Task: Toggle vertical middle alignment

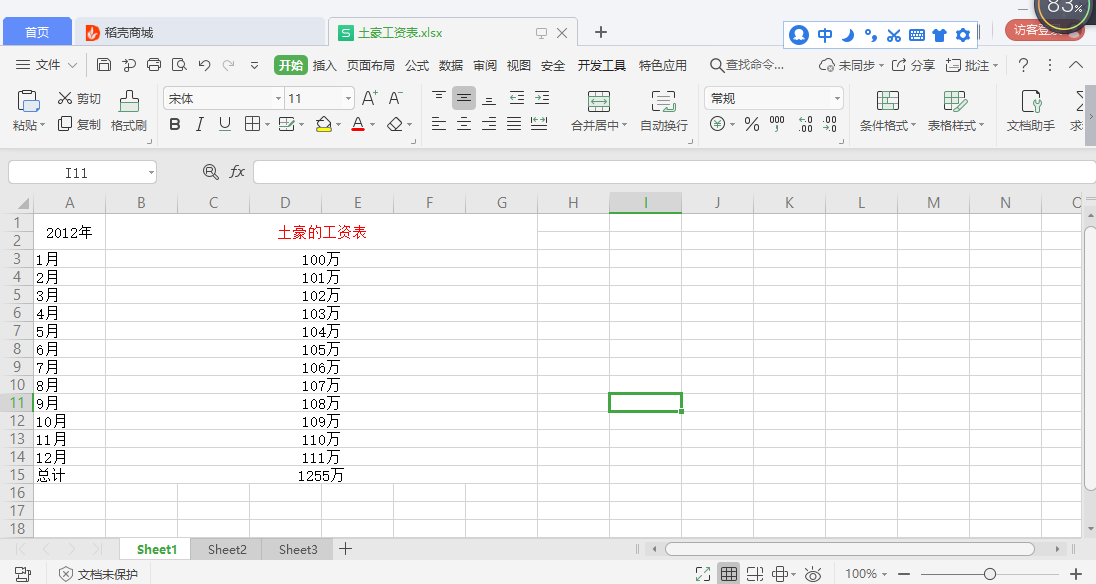Action: tap(464, 98)
